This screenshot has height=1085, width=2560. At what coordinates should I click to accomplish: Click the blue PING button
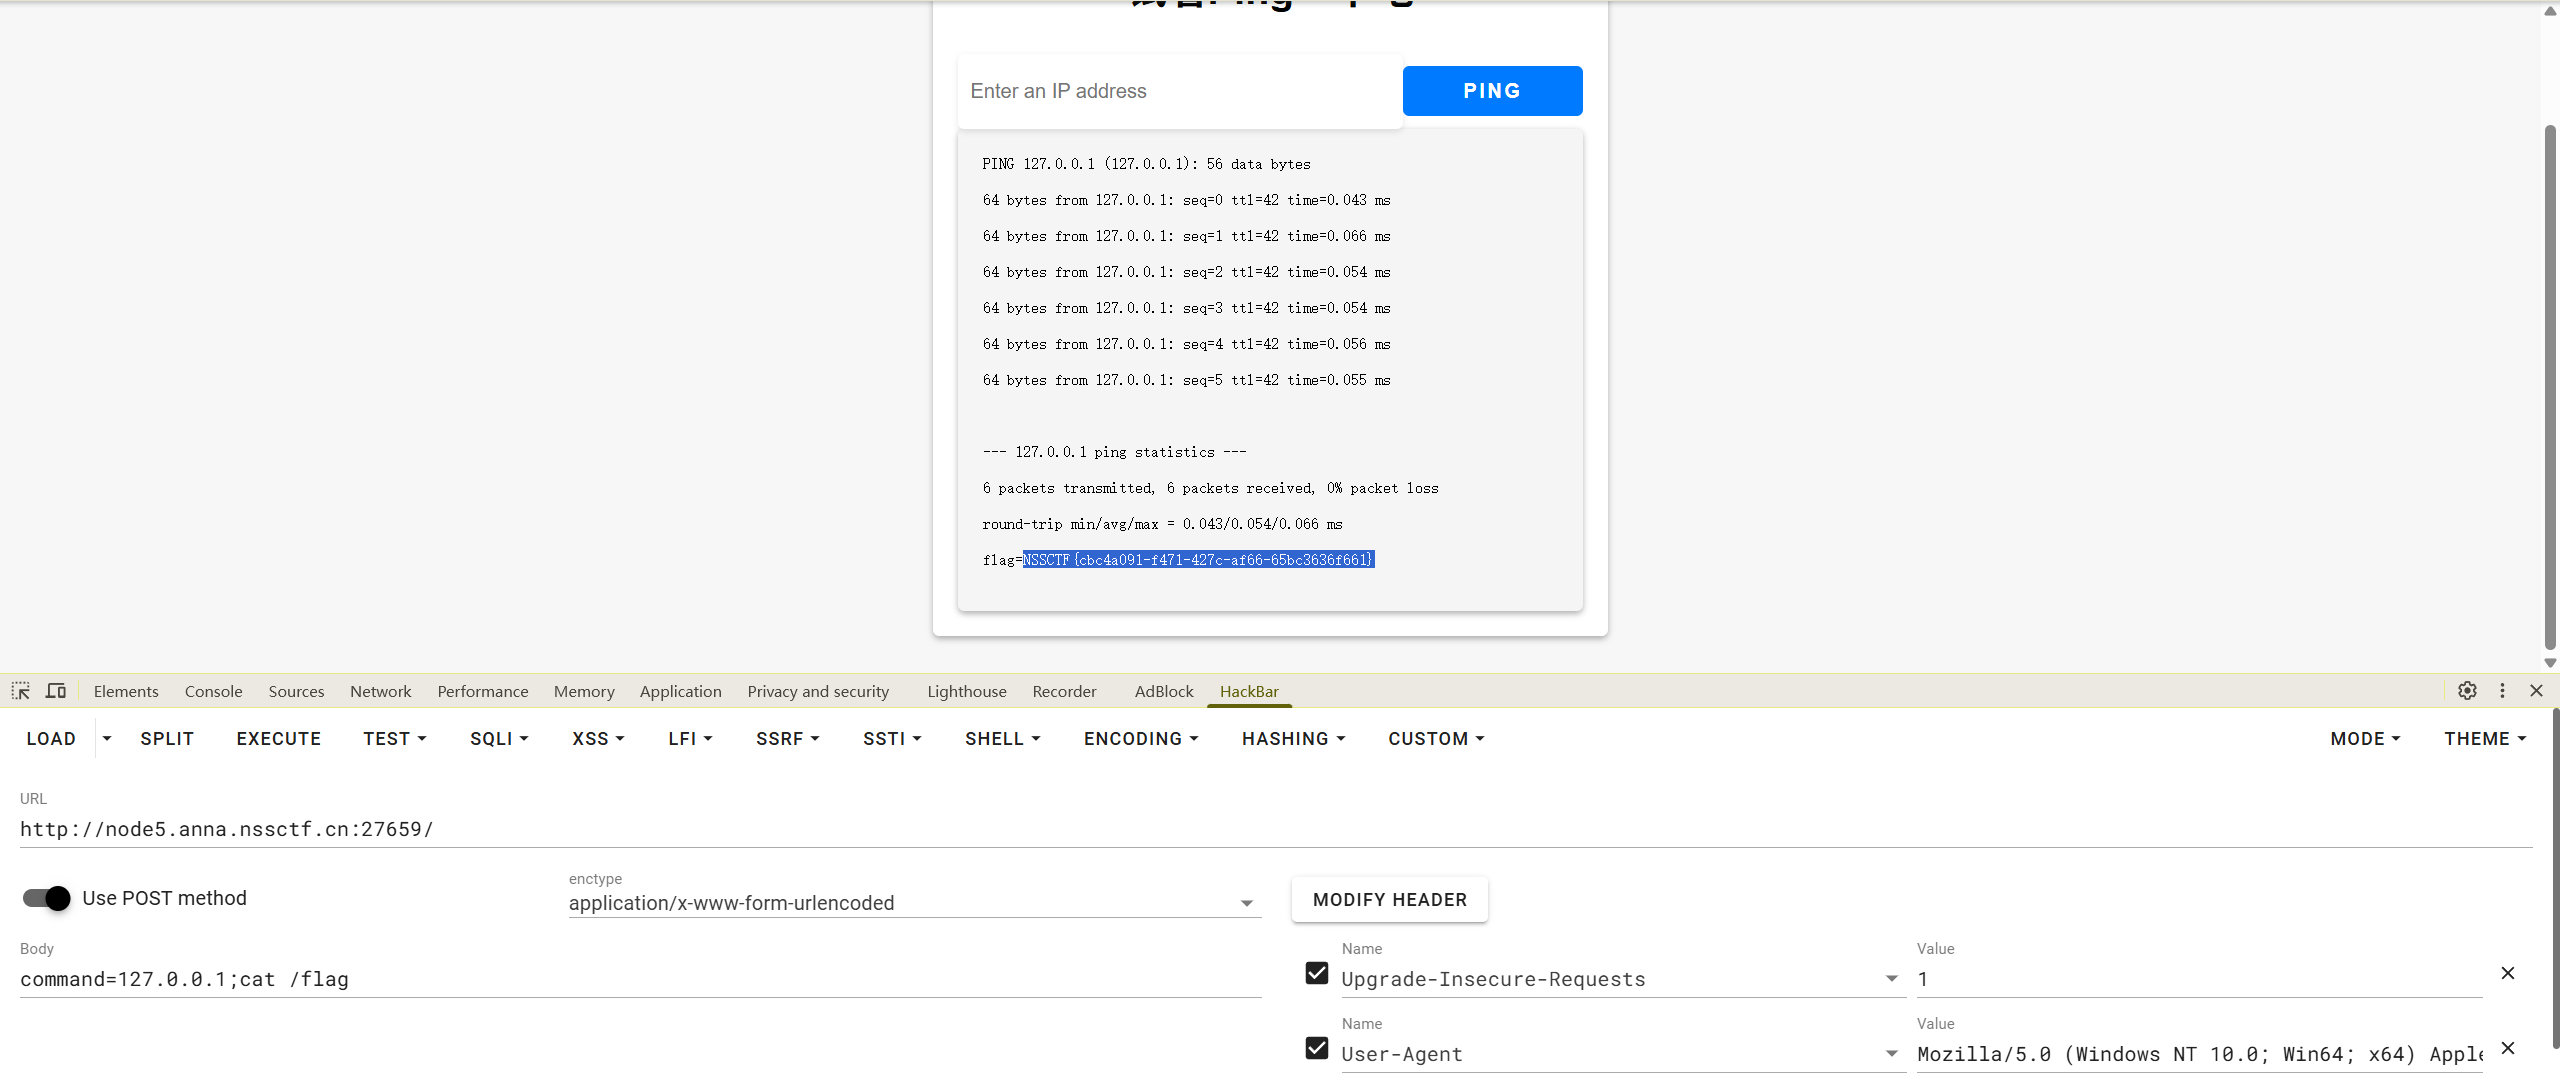[1492, 91]
